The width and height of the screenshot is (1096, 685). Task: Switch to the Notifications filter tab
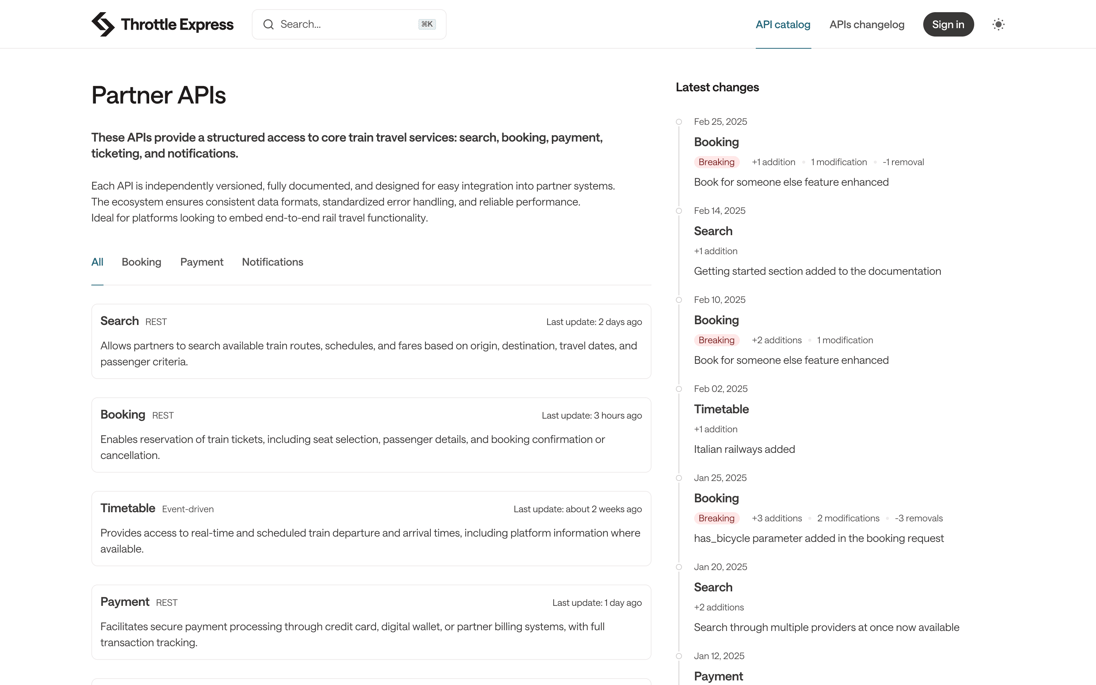click(272, 262)
